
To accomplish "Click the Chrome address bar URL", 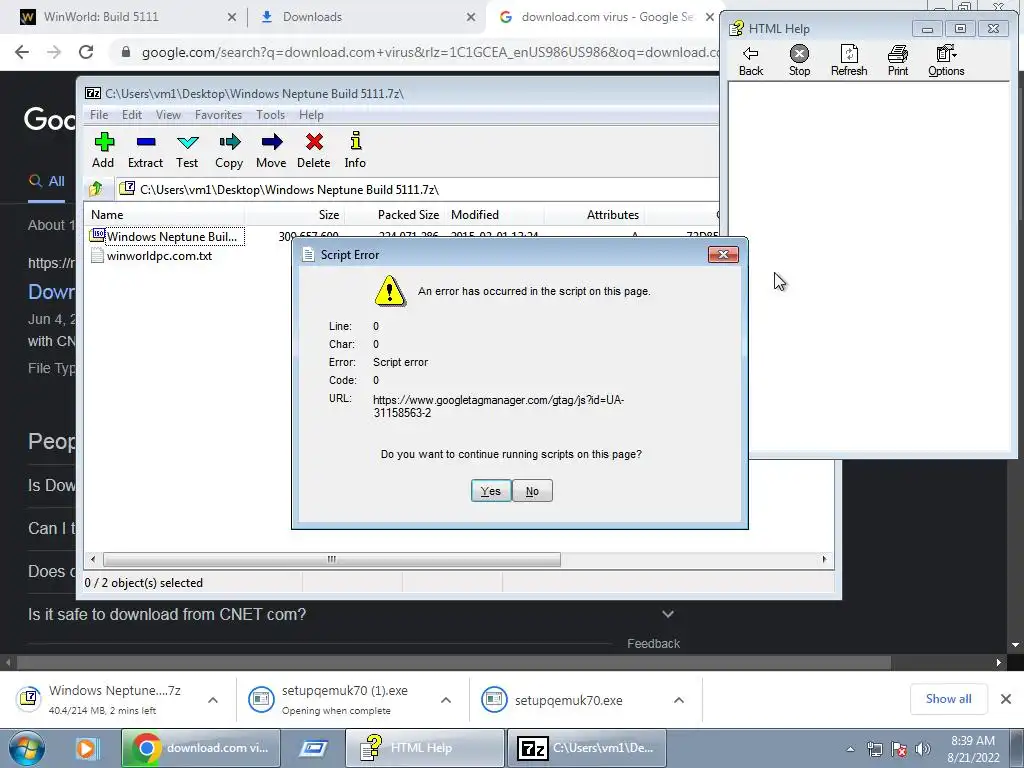I will coord(428,52).
